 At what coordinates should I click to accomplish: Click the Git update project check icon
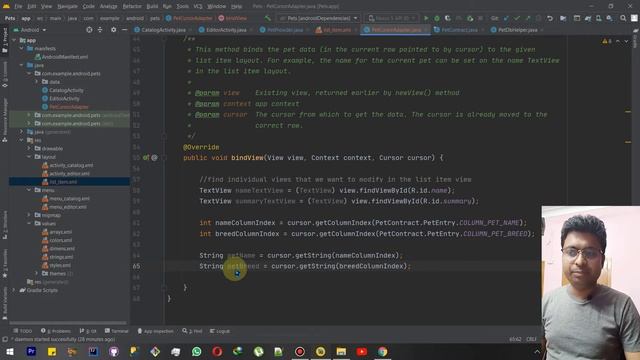[x=506, y=18]
